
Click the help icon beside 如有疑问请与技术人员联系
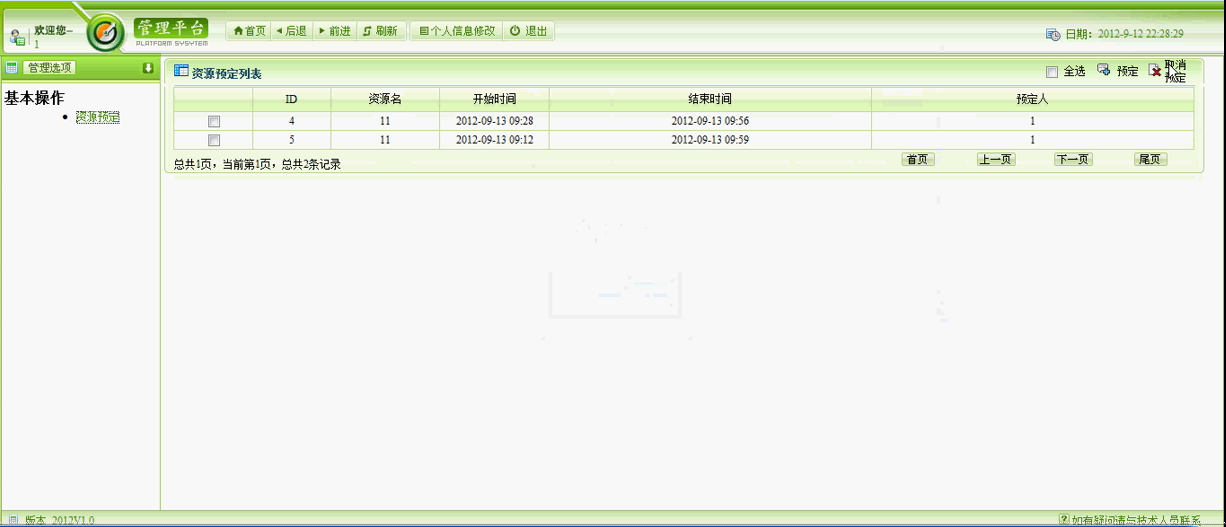pos(1064,520)
